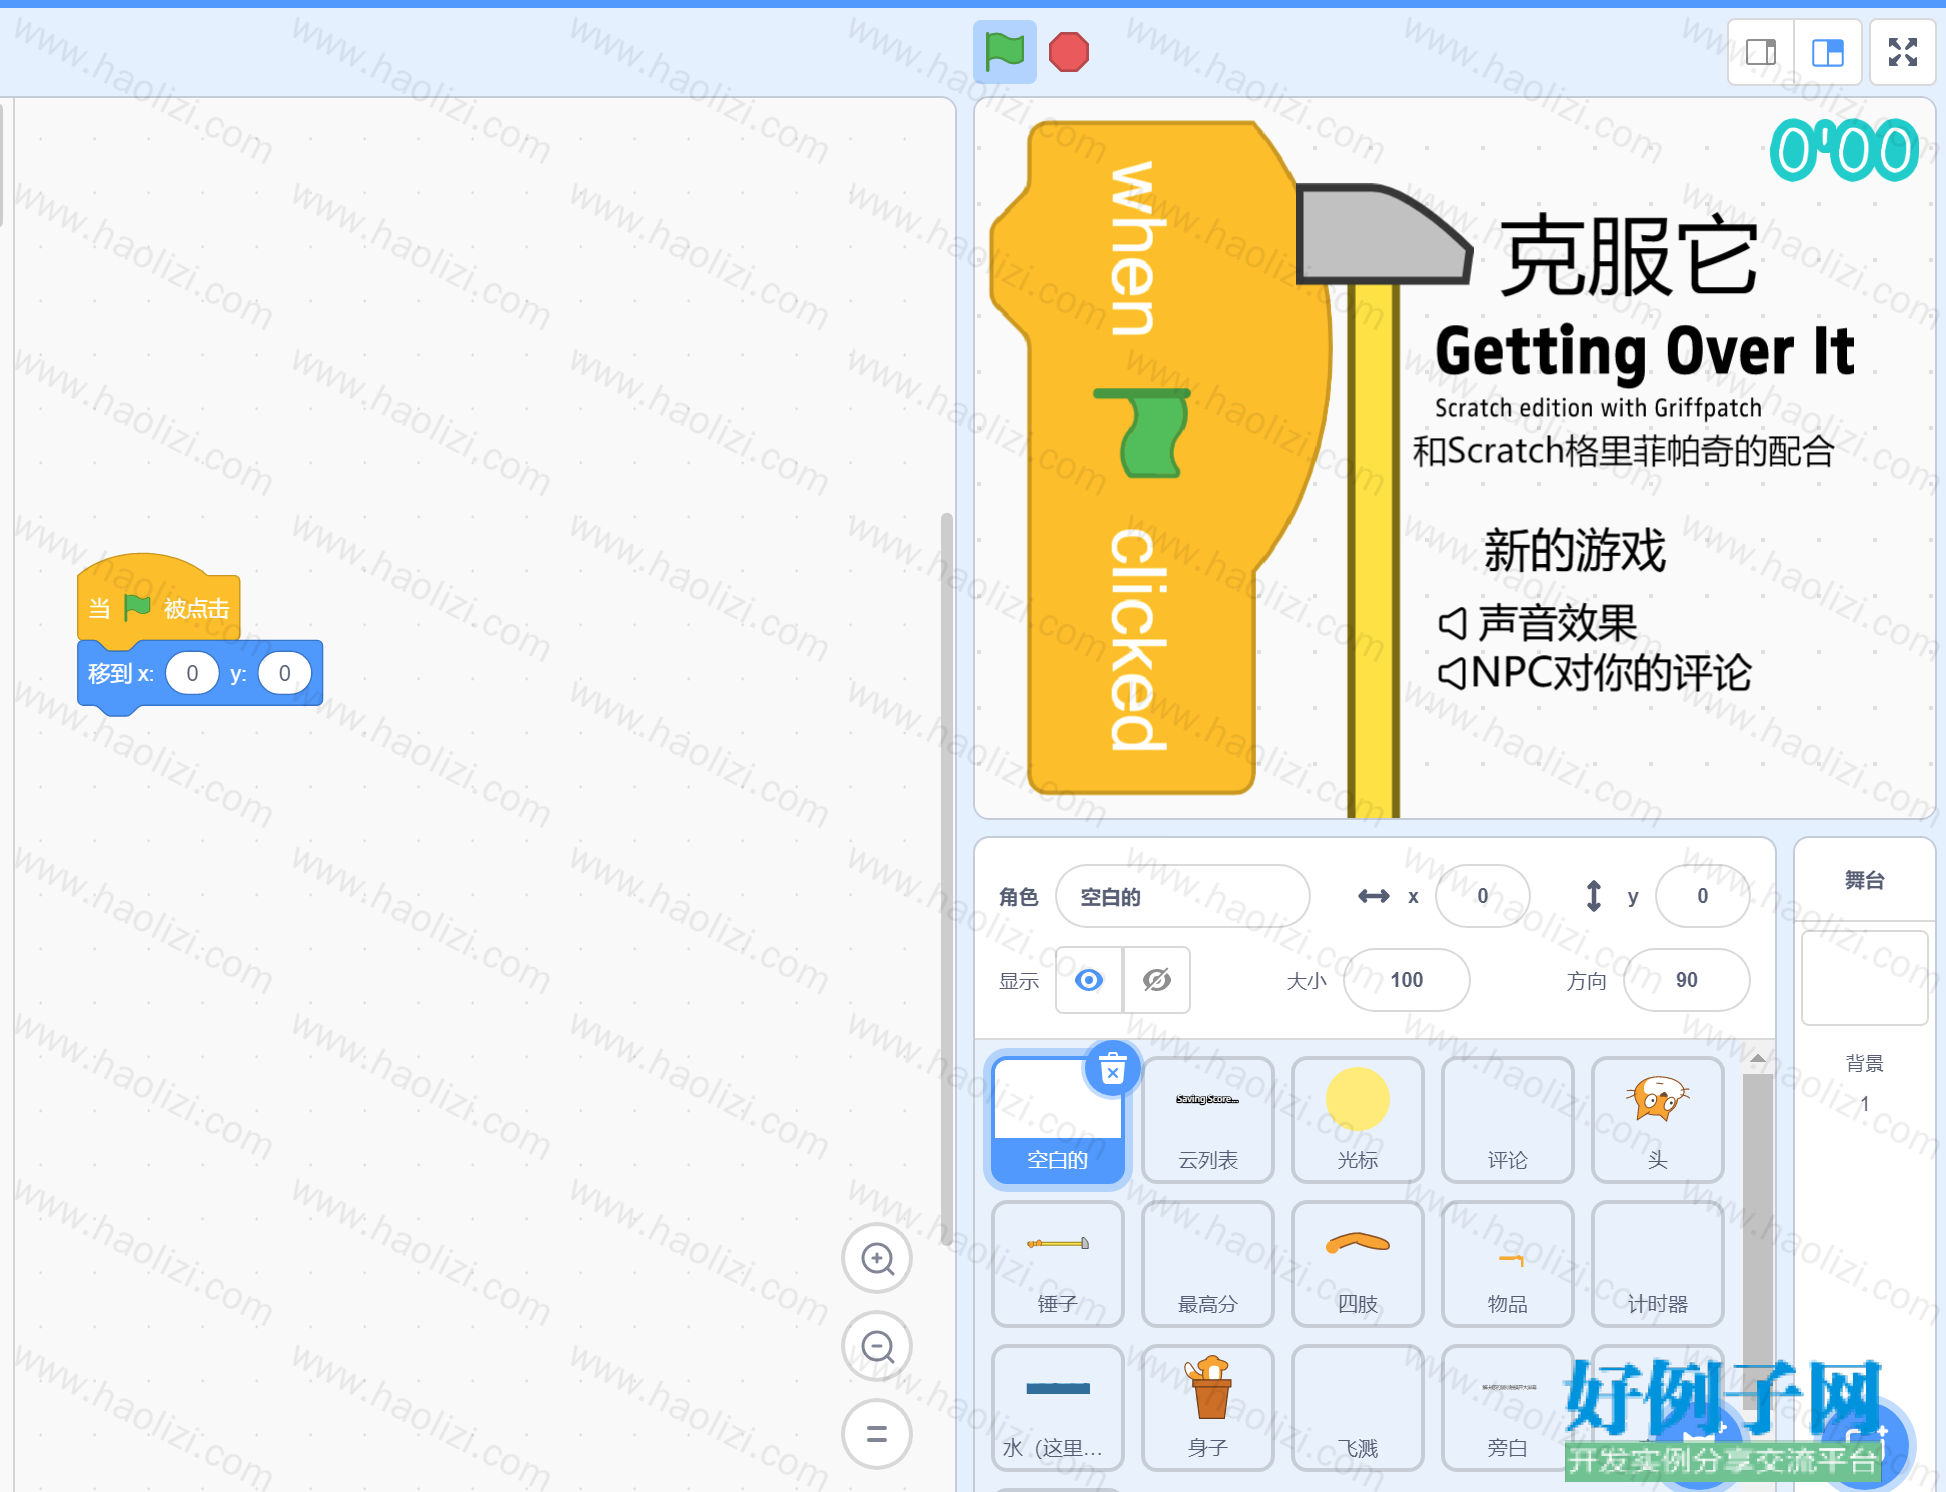Screen dimensions: 1946x1492
Task: Hide the sprite with crossed eye icon
Action: pos(1157,980)
